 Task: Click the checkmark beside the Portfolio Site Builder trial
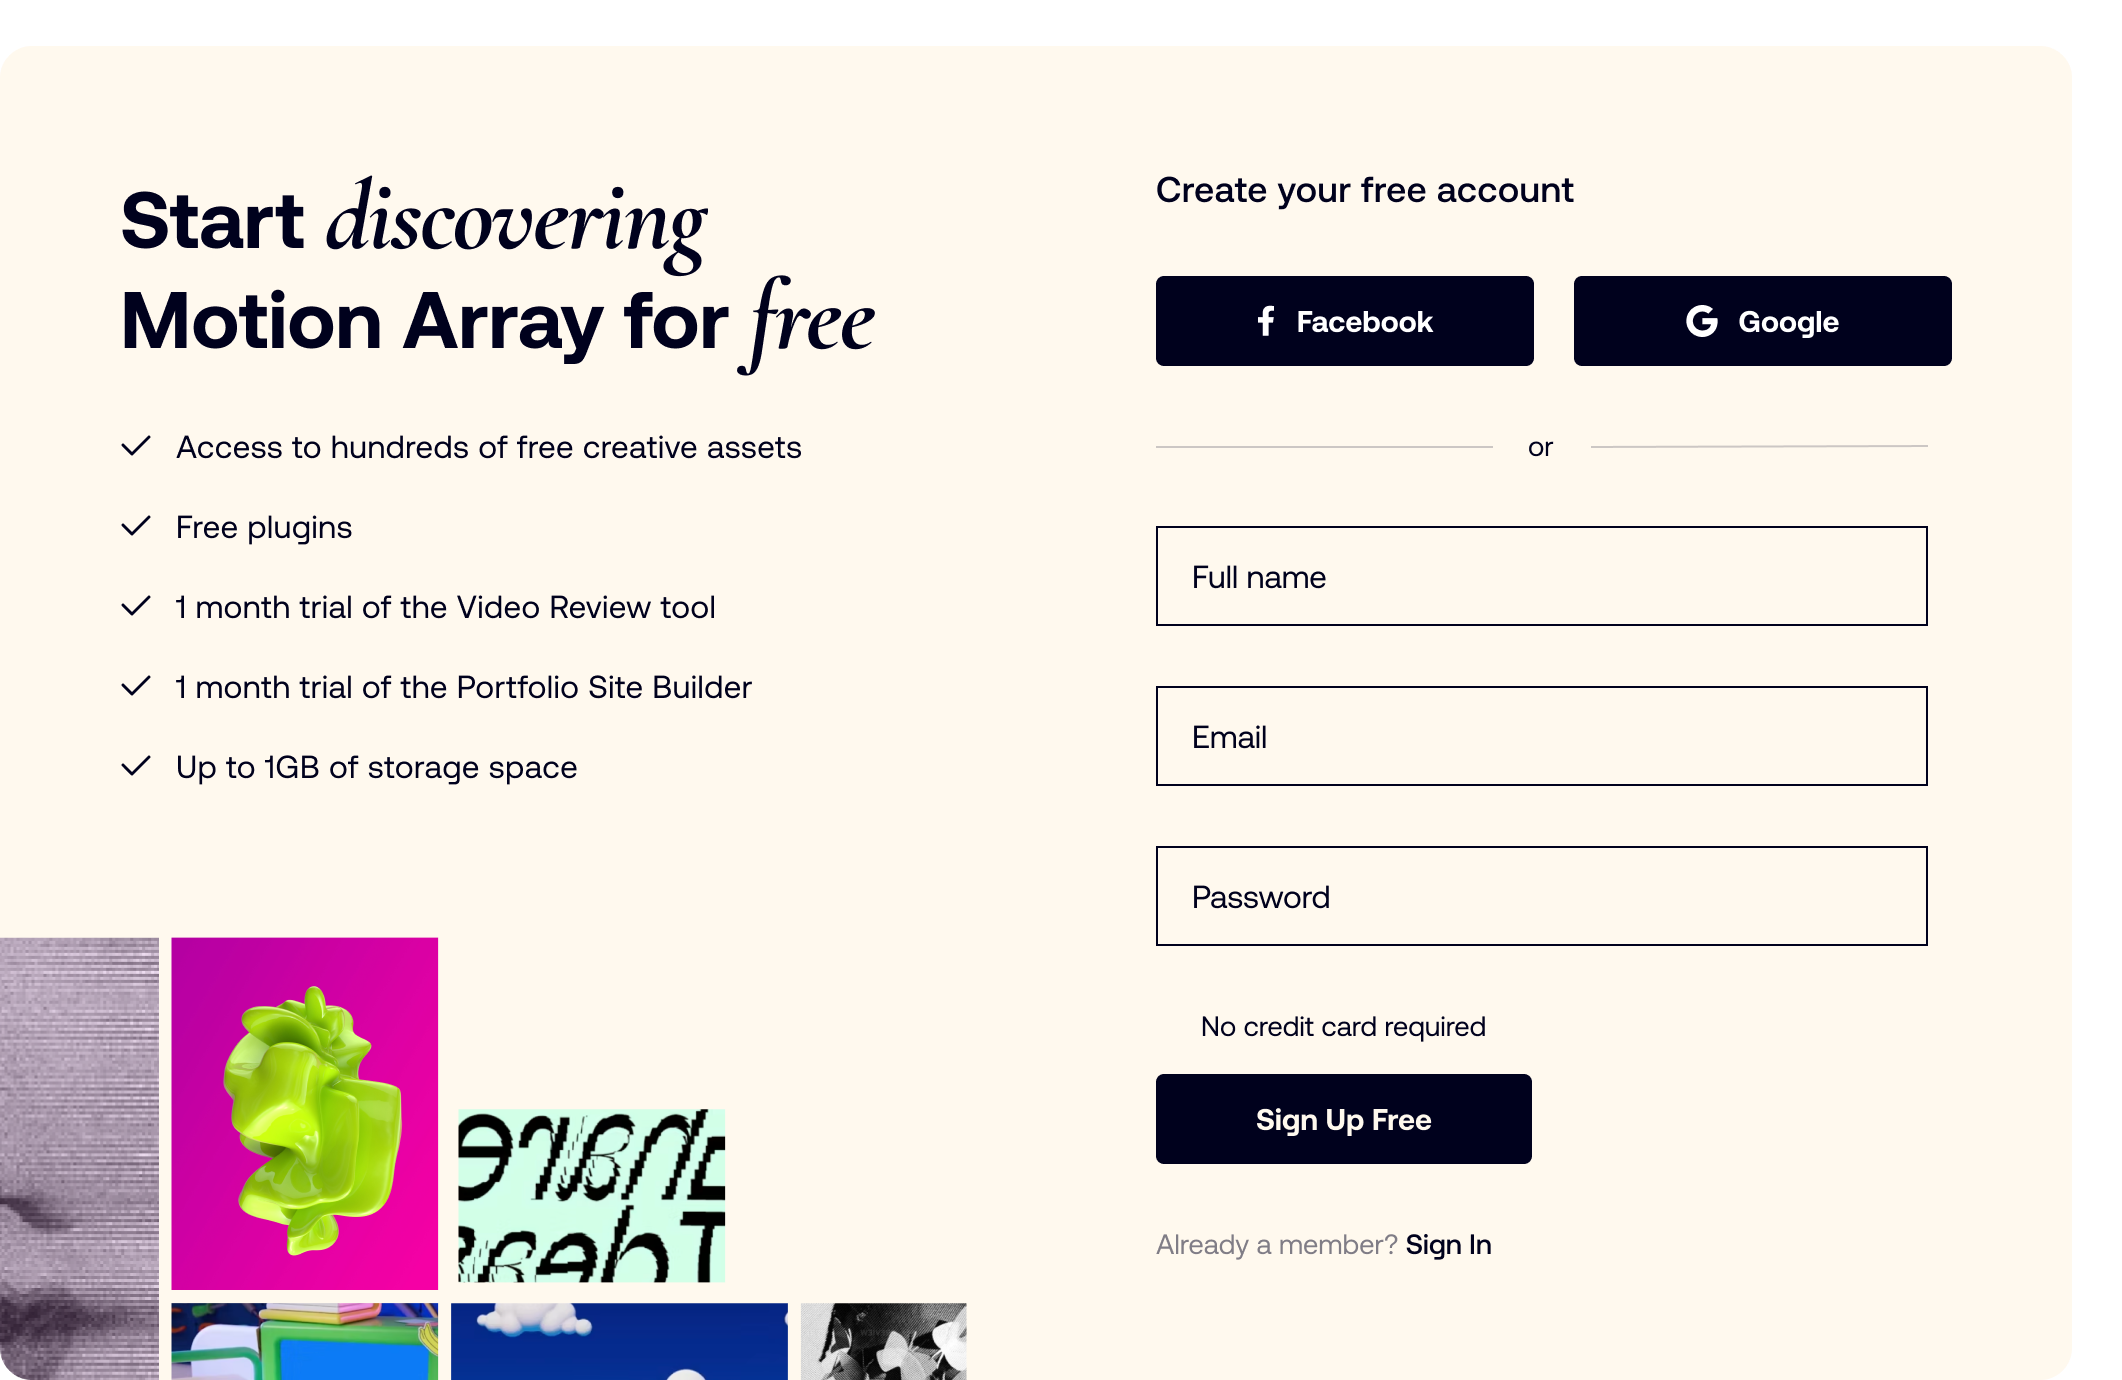pos(136,686)
